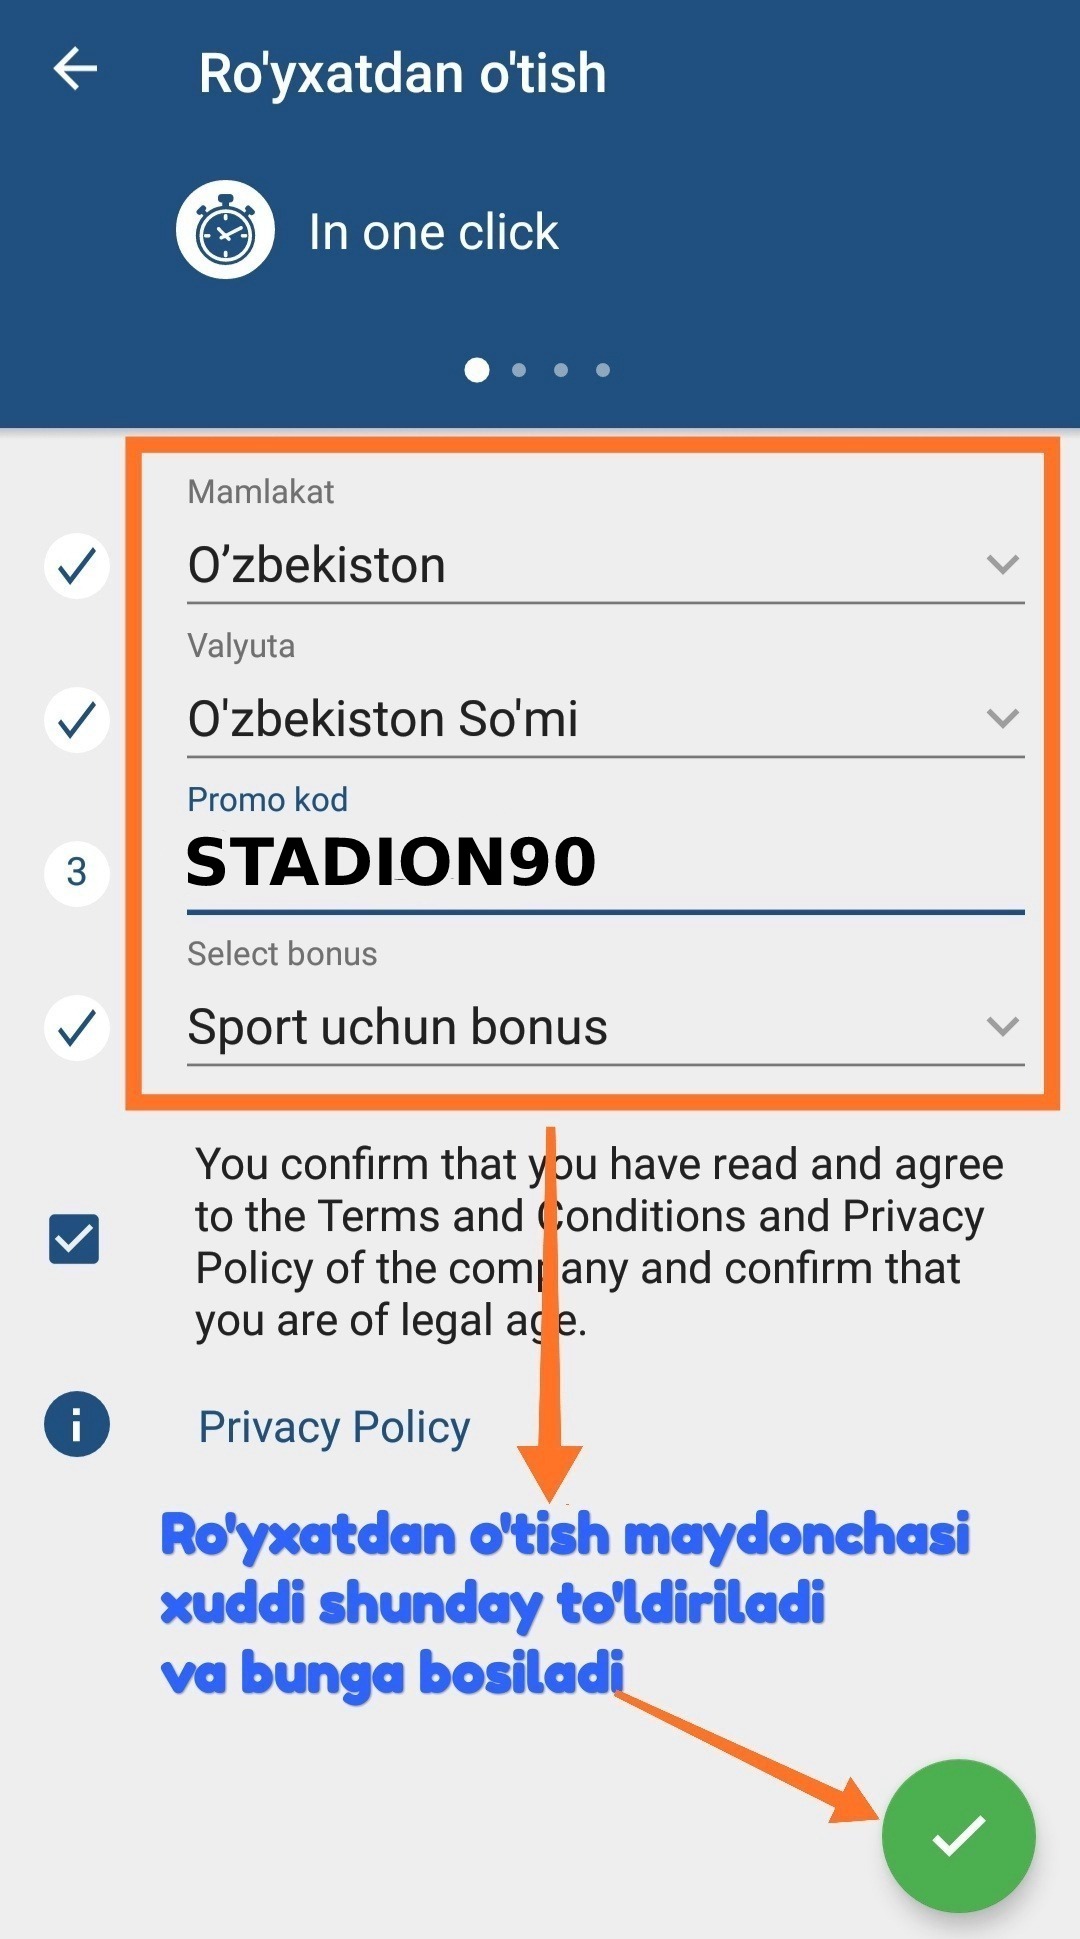The image size is (1080, 1939).
Task: Focus the Promo kod input field
Action: tap(604, 863)
